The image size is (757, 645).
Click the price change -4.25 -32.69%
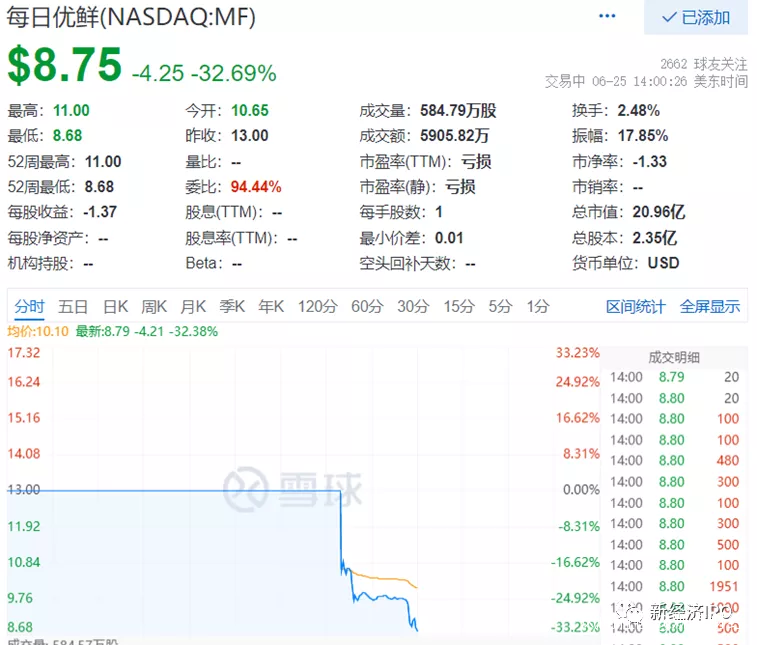point(204,73)
